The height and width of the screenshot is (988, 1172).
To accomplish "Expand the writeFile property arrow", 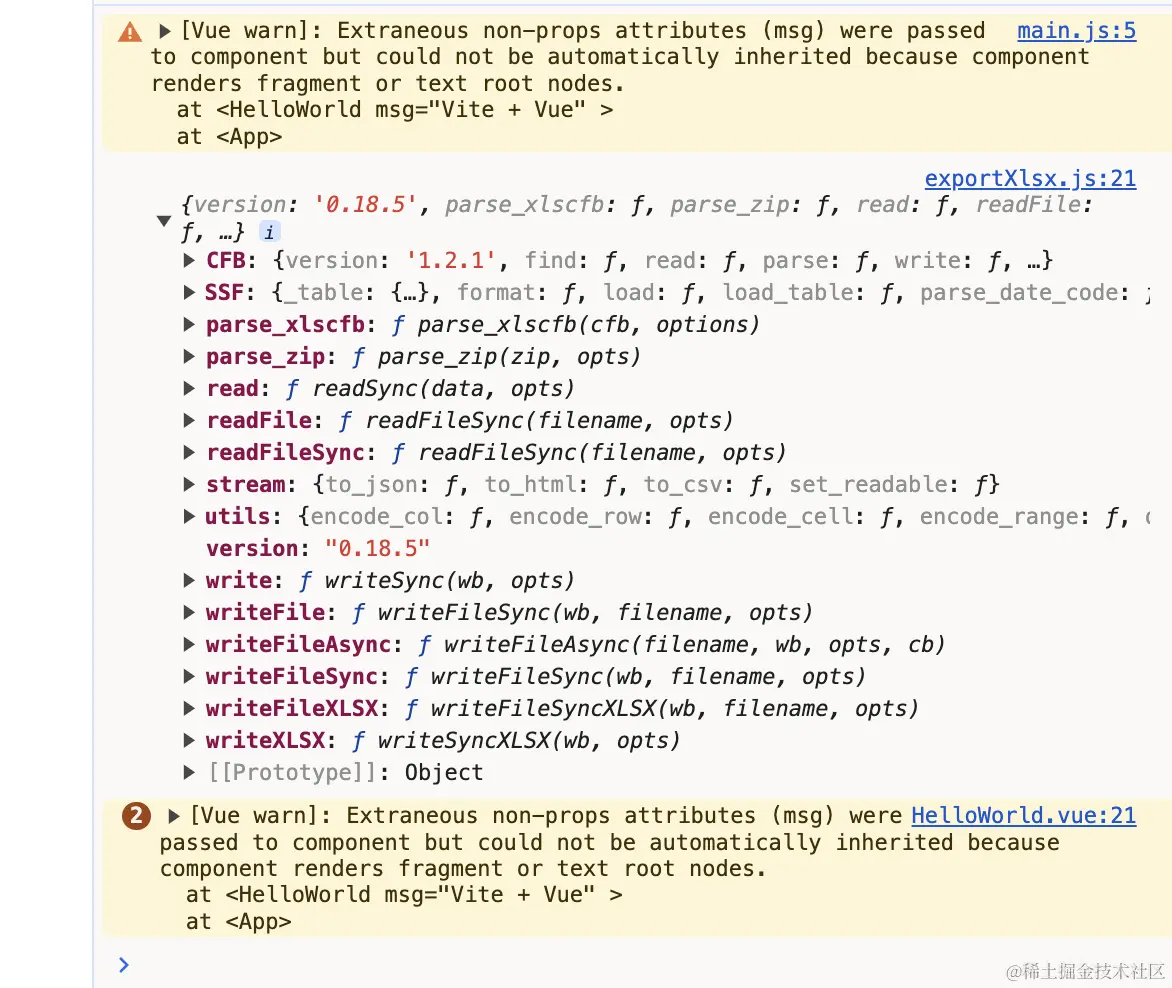I will pos(189,612).
